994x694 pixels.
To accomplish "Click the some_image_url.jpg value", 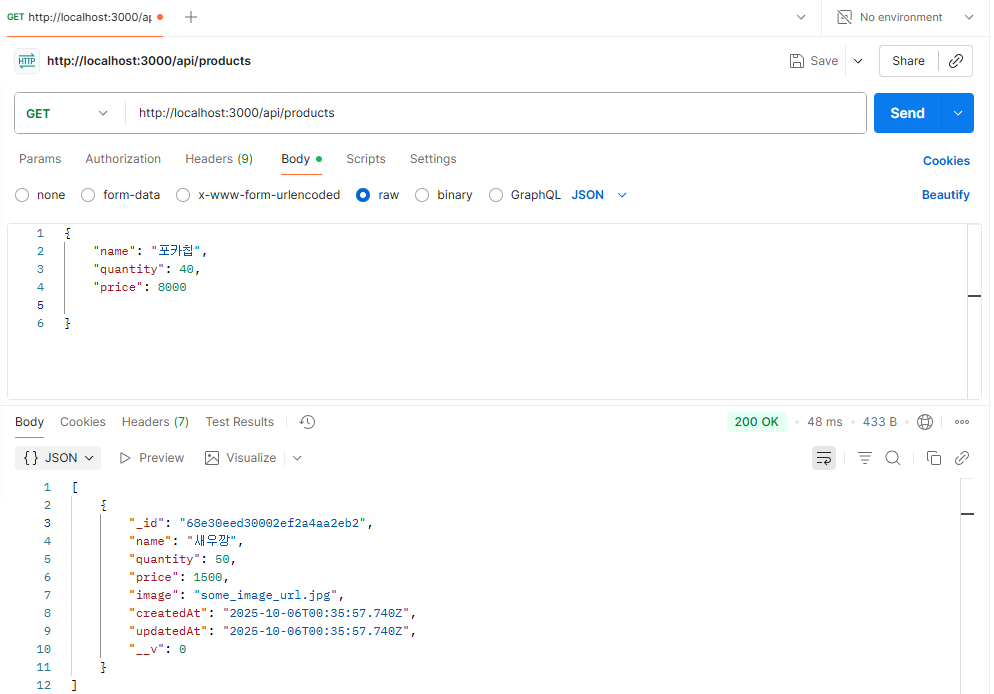I will click(266, 595).
